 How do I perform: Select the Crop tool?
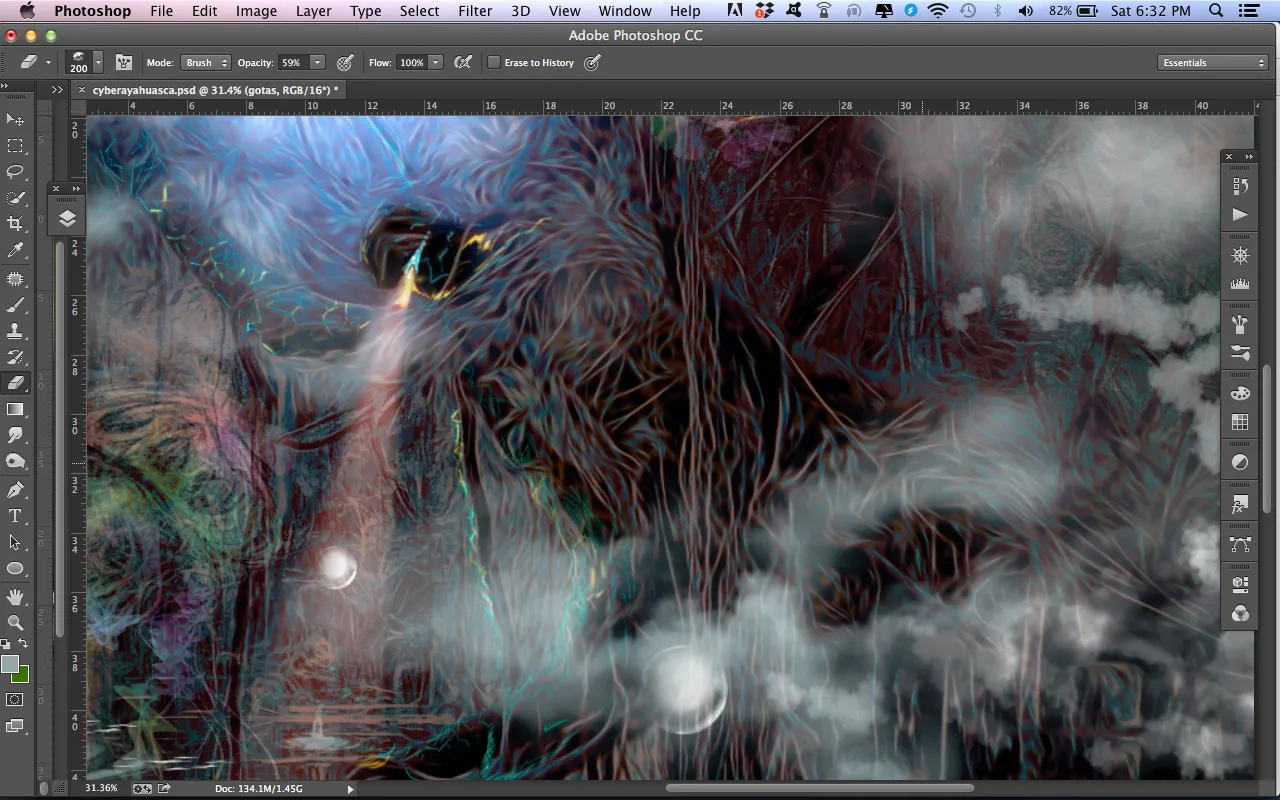pyautogui.click(x=15, y=223)
